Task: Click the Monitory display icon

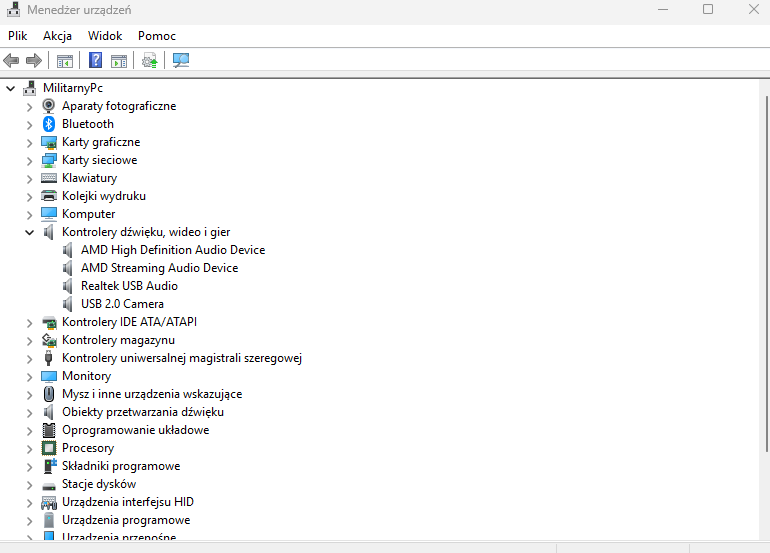Action: point(49,376)
